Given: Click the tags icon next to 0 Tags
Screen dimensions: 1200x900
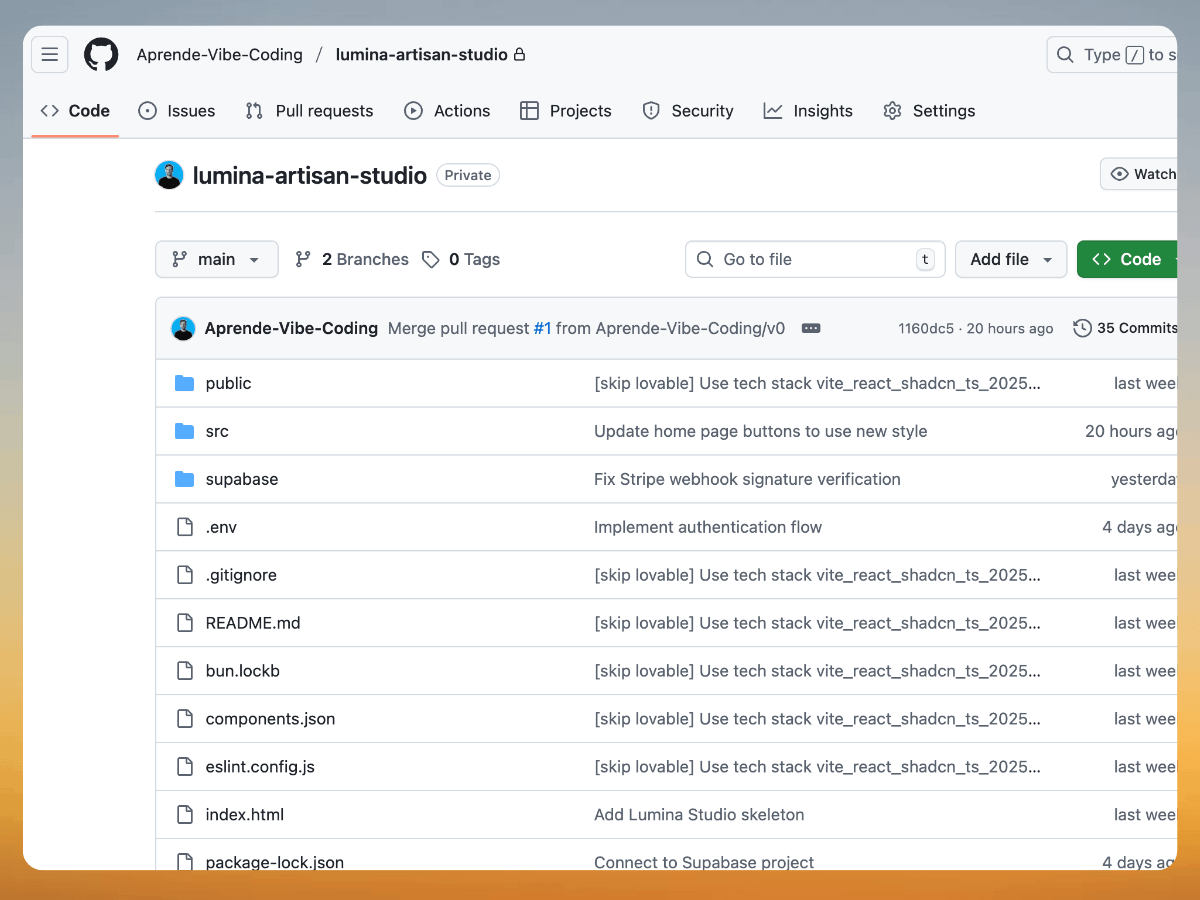Looking at the screenshot, I should tap(431, 260).
